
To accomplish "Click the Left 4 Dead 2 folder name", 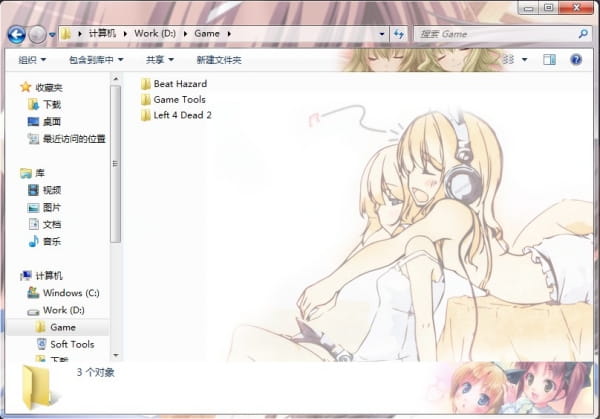I will (182, 115).
